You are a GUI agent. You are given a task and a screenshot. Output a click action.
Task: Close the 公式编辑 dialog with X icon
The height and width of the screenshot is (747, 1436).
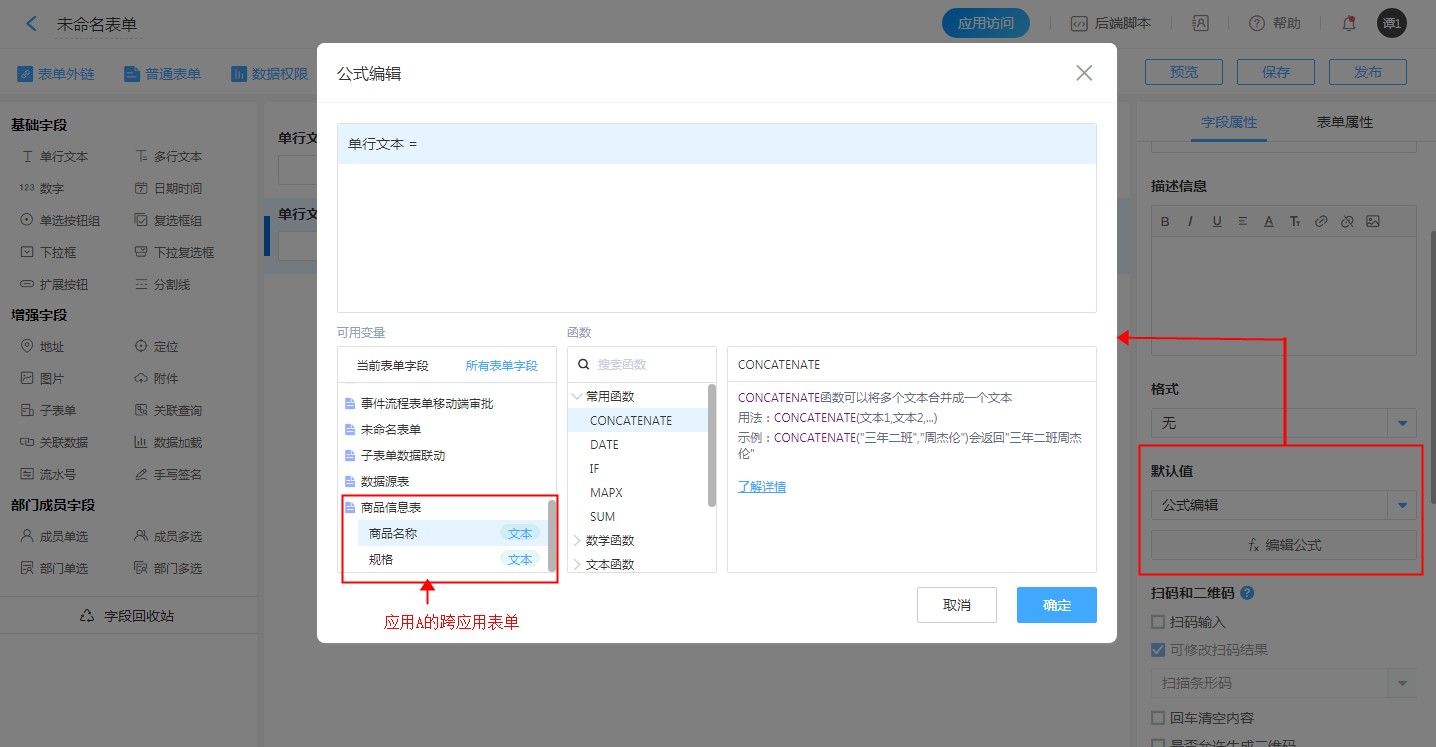(1084, 73)
